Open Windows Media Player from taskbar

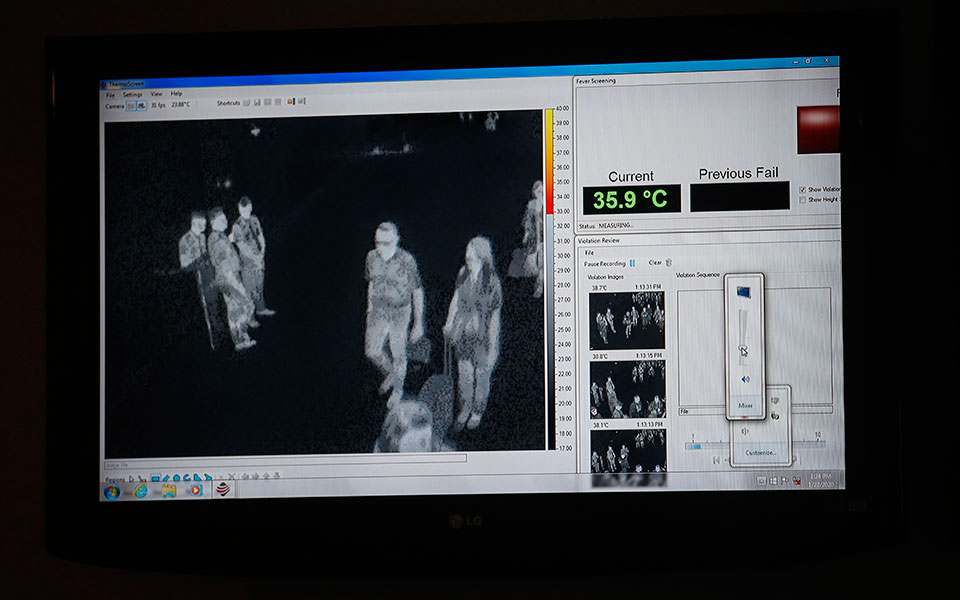point(195,490)
